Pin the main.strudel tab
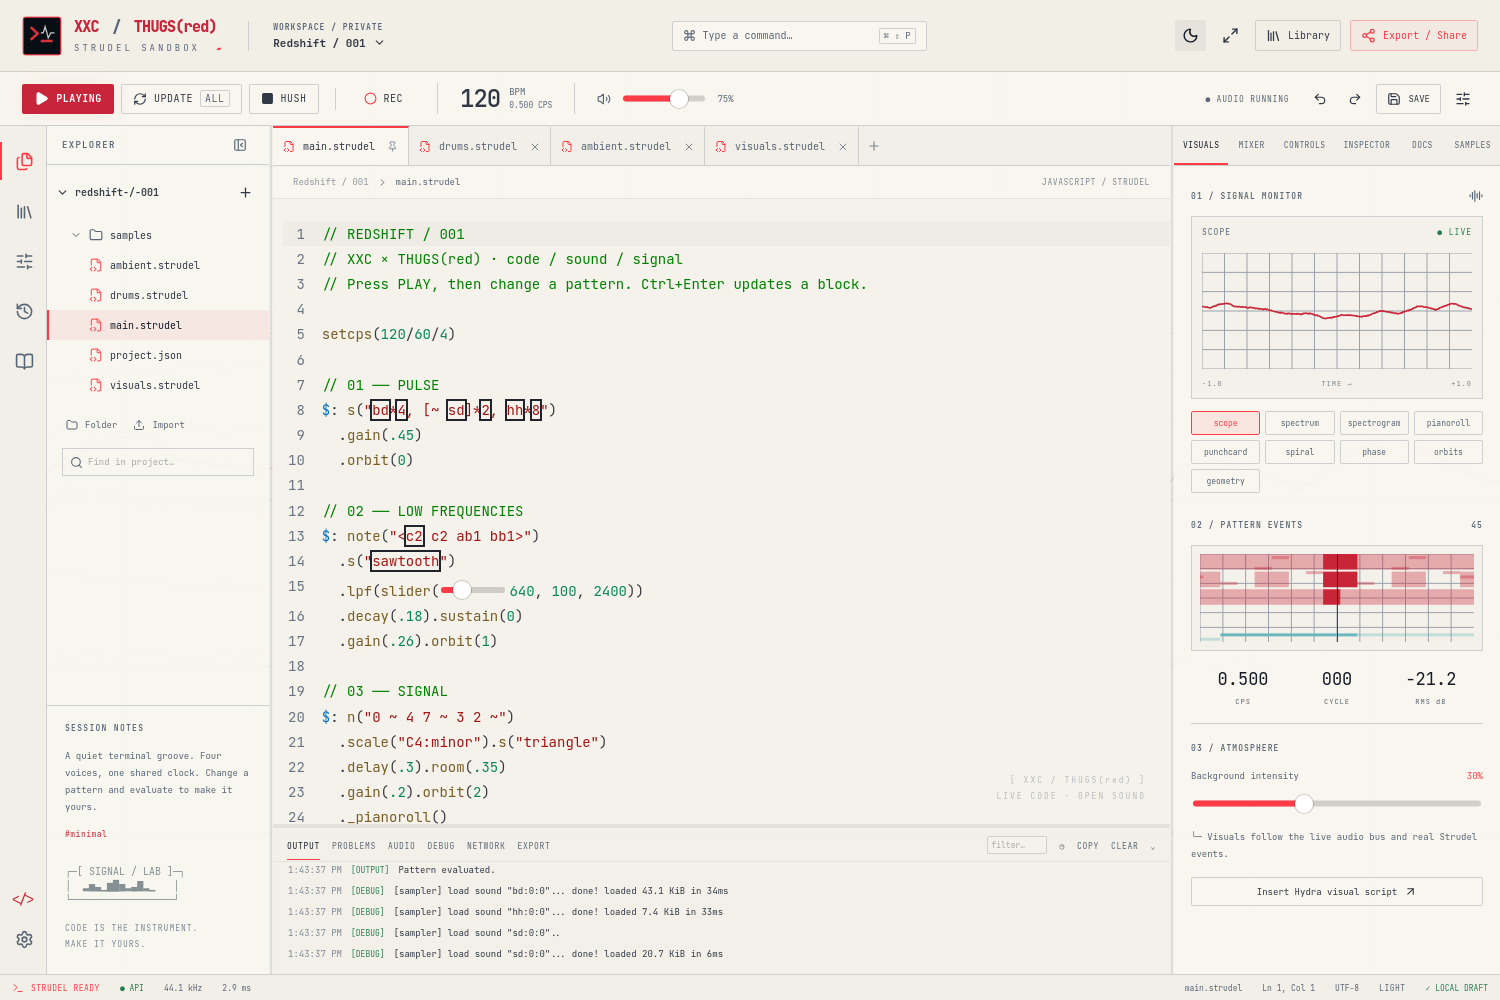Image resolution: width=1500 pixels, height=1000 pixels. tap(392, 146)
